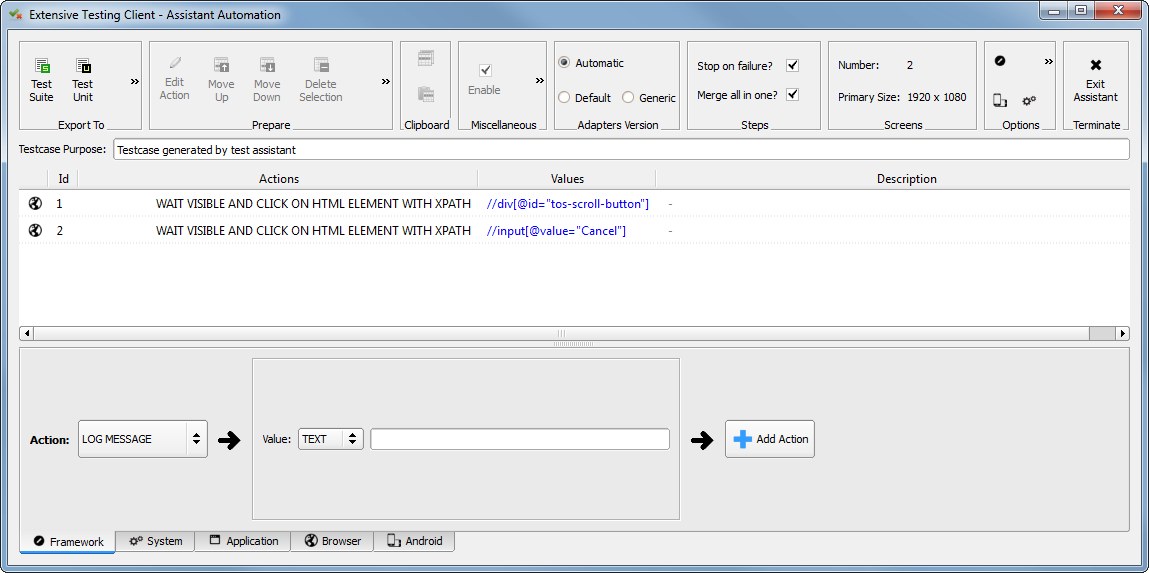Toggle Merge all in one checkbox
This screenshot has height=573, width=1149.
click(792, 95)
